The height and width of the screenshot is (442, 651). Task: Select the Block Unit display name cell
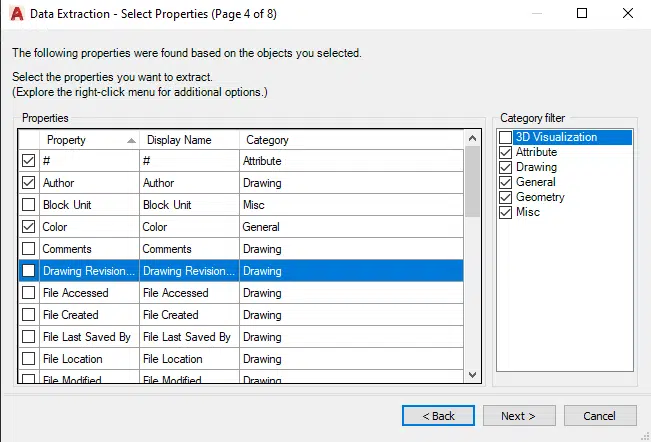click(x=189, y=205)
